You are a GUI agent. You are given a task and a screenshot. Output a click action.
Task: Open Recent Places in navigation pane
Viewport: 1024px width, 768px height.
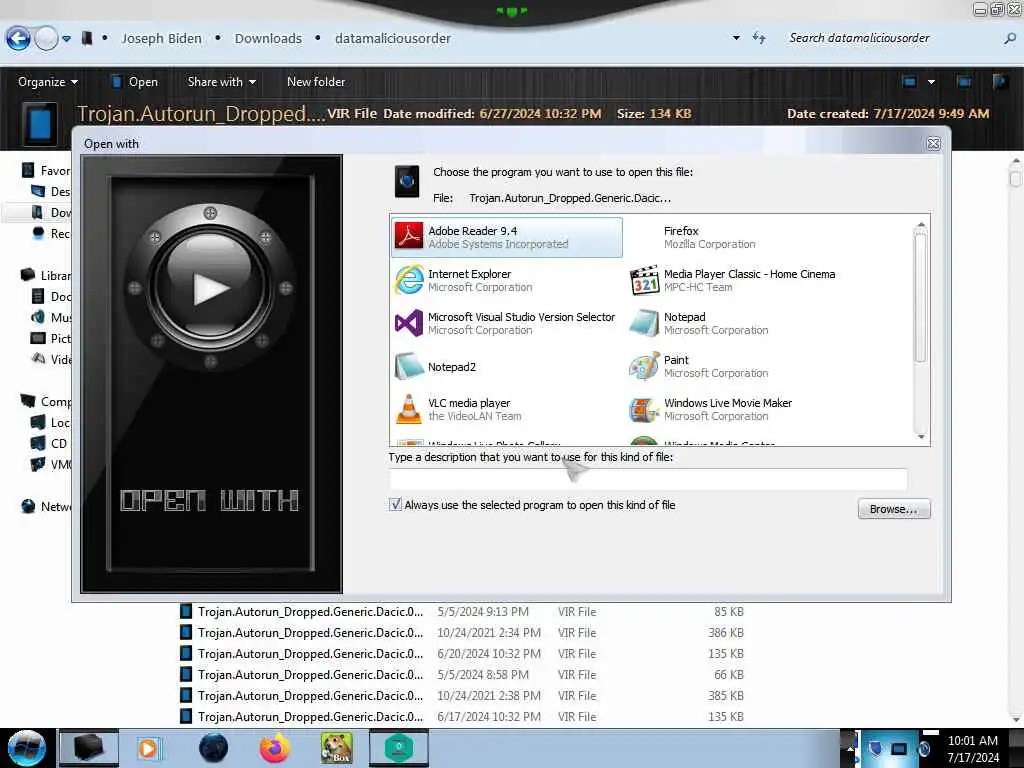tap(51, 233)
